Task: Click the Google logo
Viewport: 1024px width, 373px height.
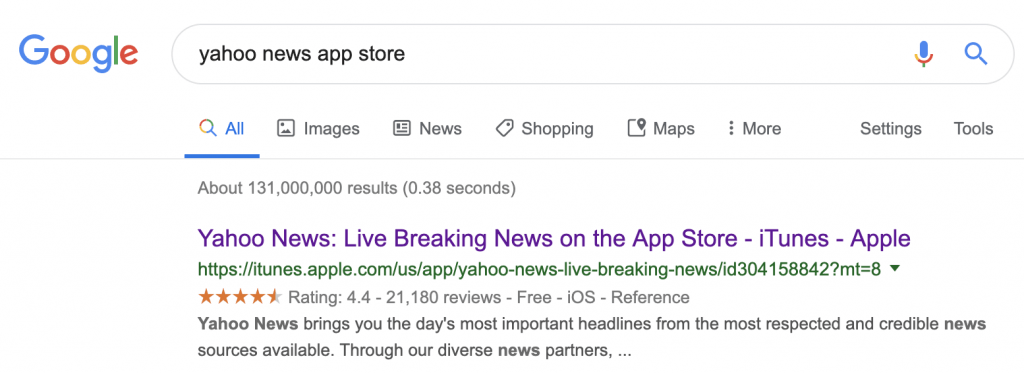Action: [78, 54]
